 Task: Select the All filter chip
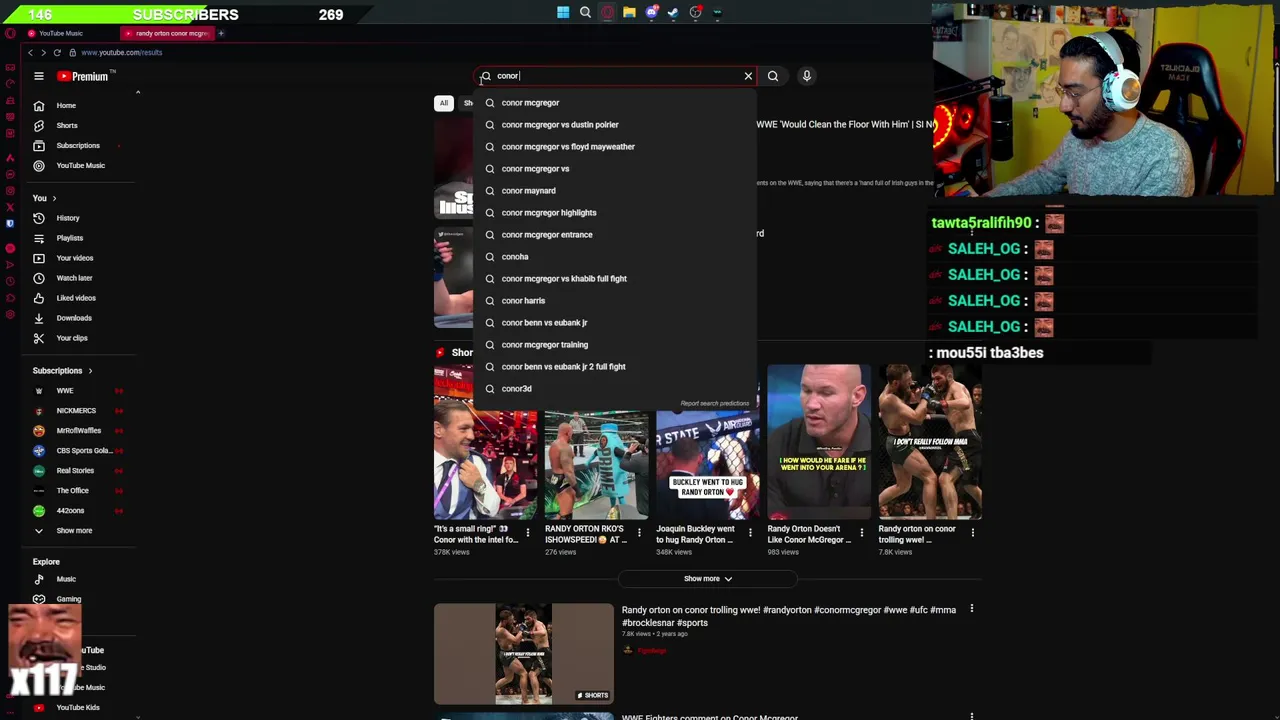pos(444,103)
